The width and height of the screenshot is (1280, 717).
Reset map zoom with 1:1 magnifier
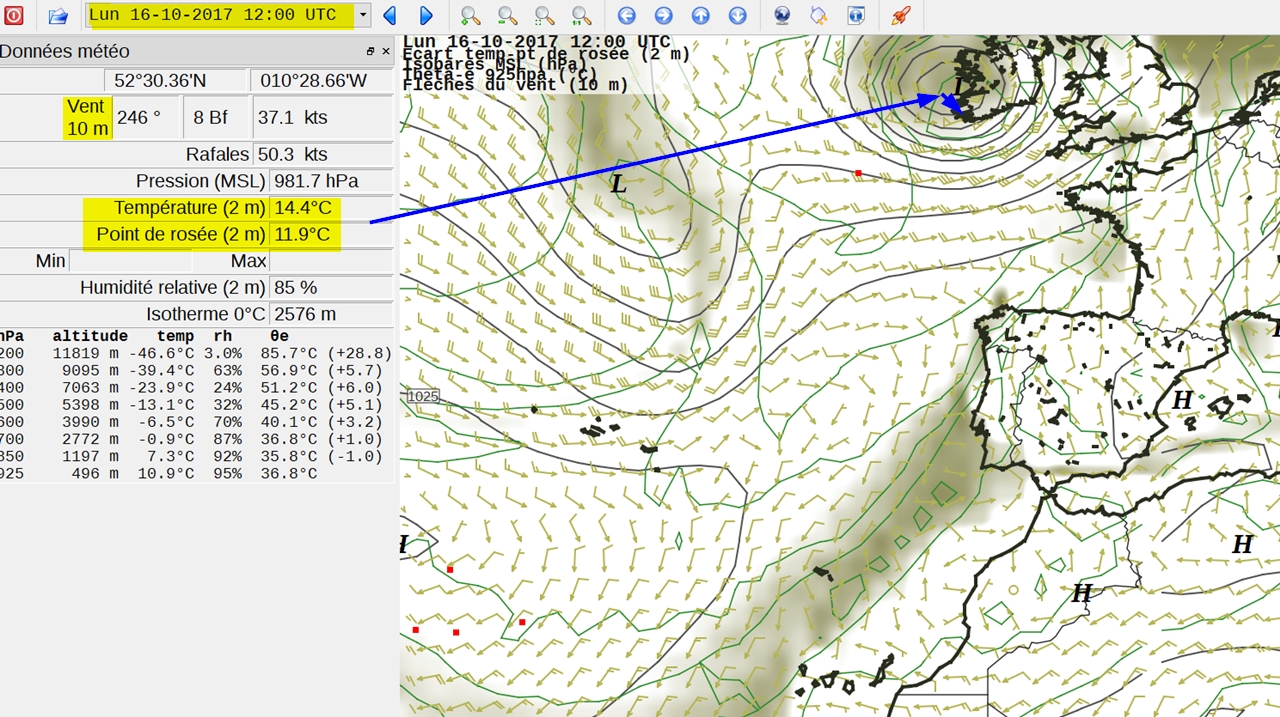click(x=581, y=15)
